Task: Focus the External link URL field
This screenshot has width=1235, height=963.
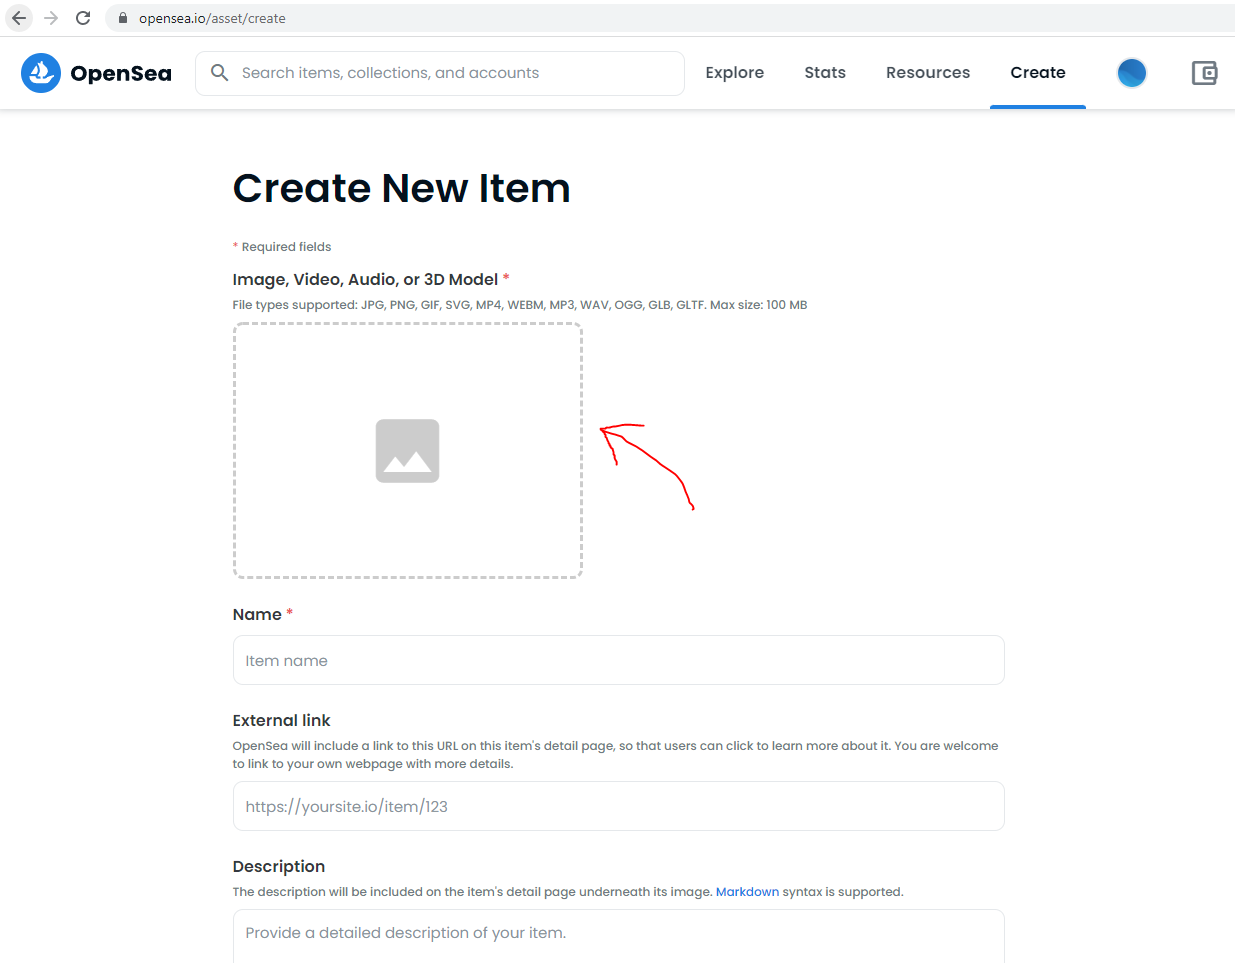Action: tap(618, 806)
